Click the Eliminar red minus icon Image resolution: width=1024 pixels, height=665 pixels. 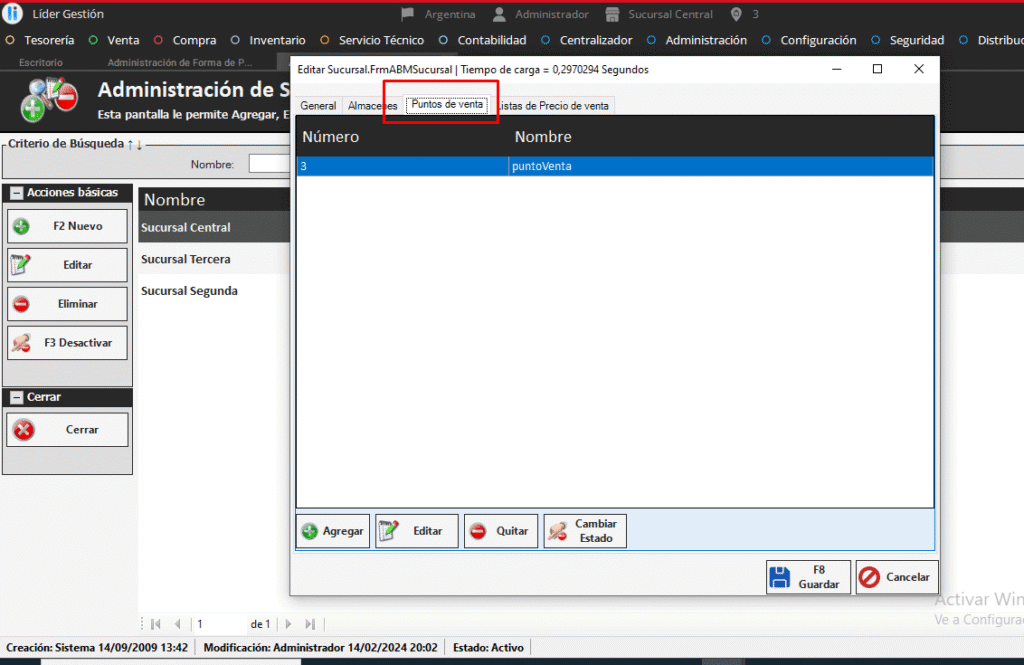pos(21,304)
